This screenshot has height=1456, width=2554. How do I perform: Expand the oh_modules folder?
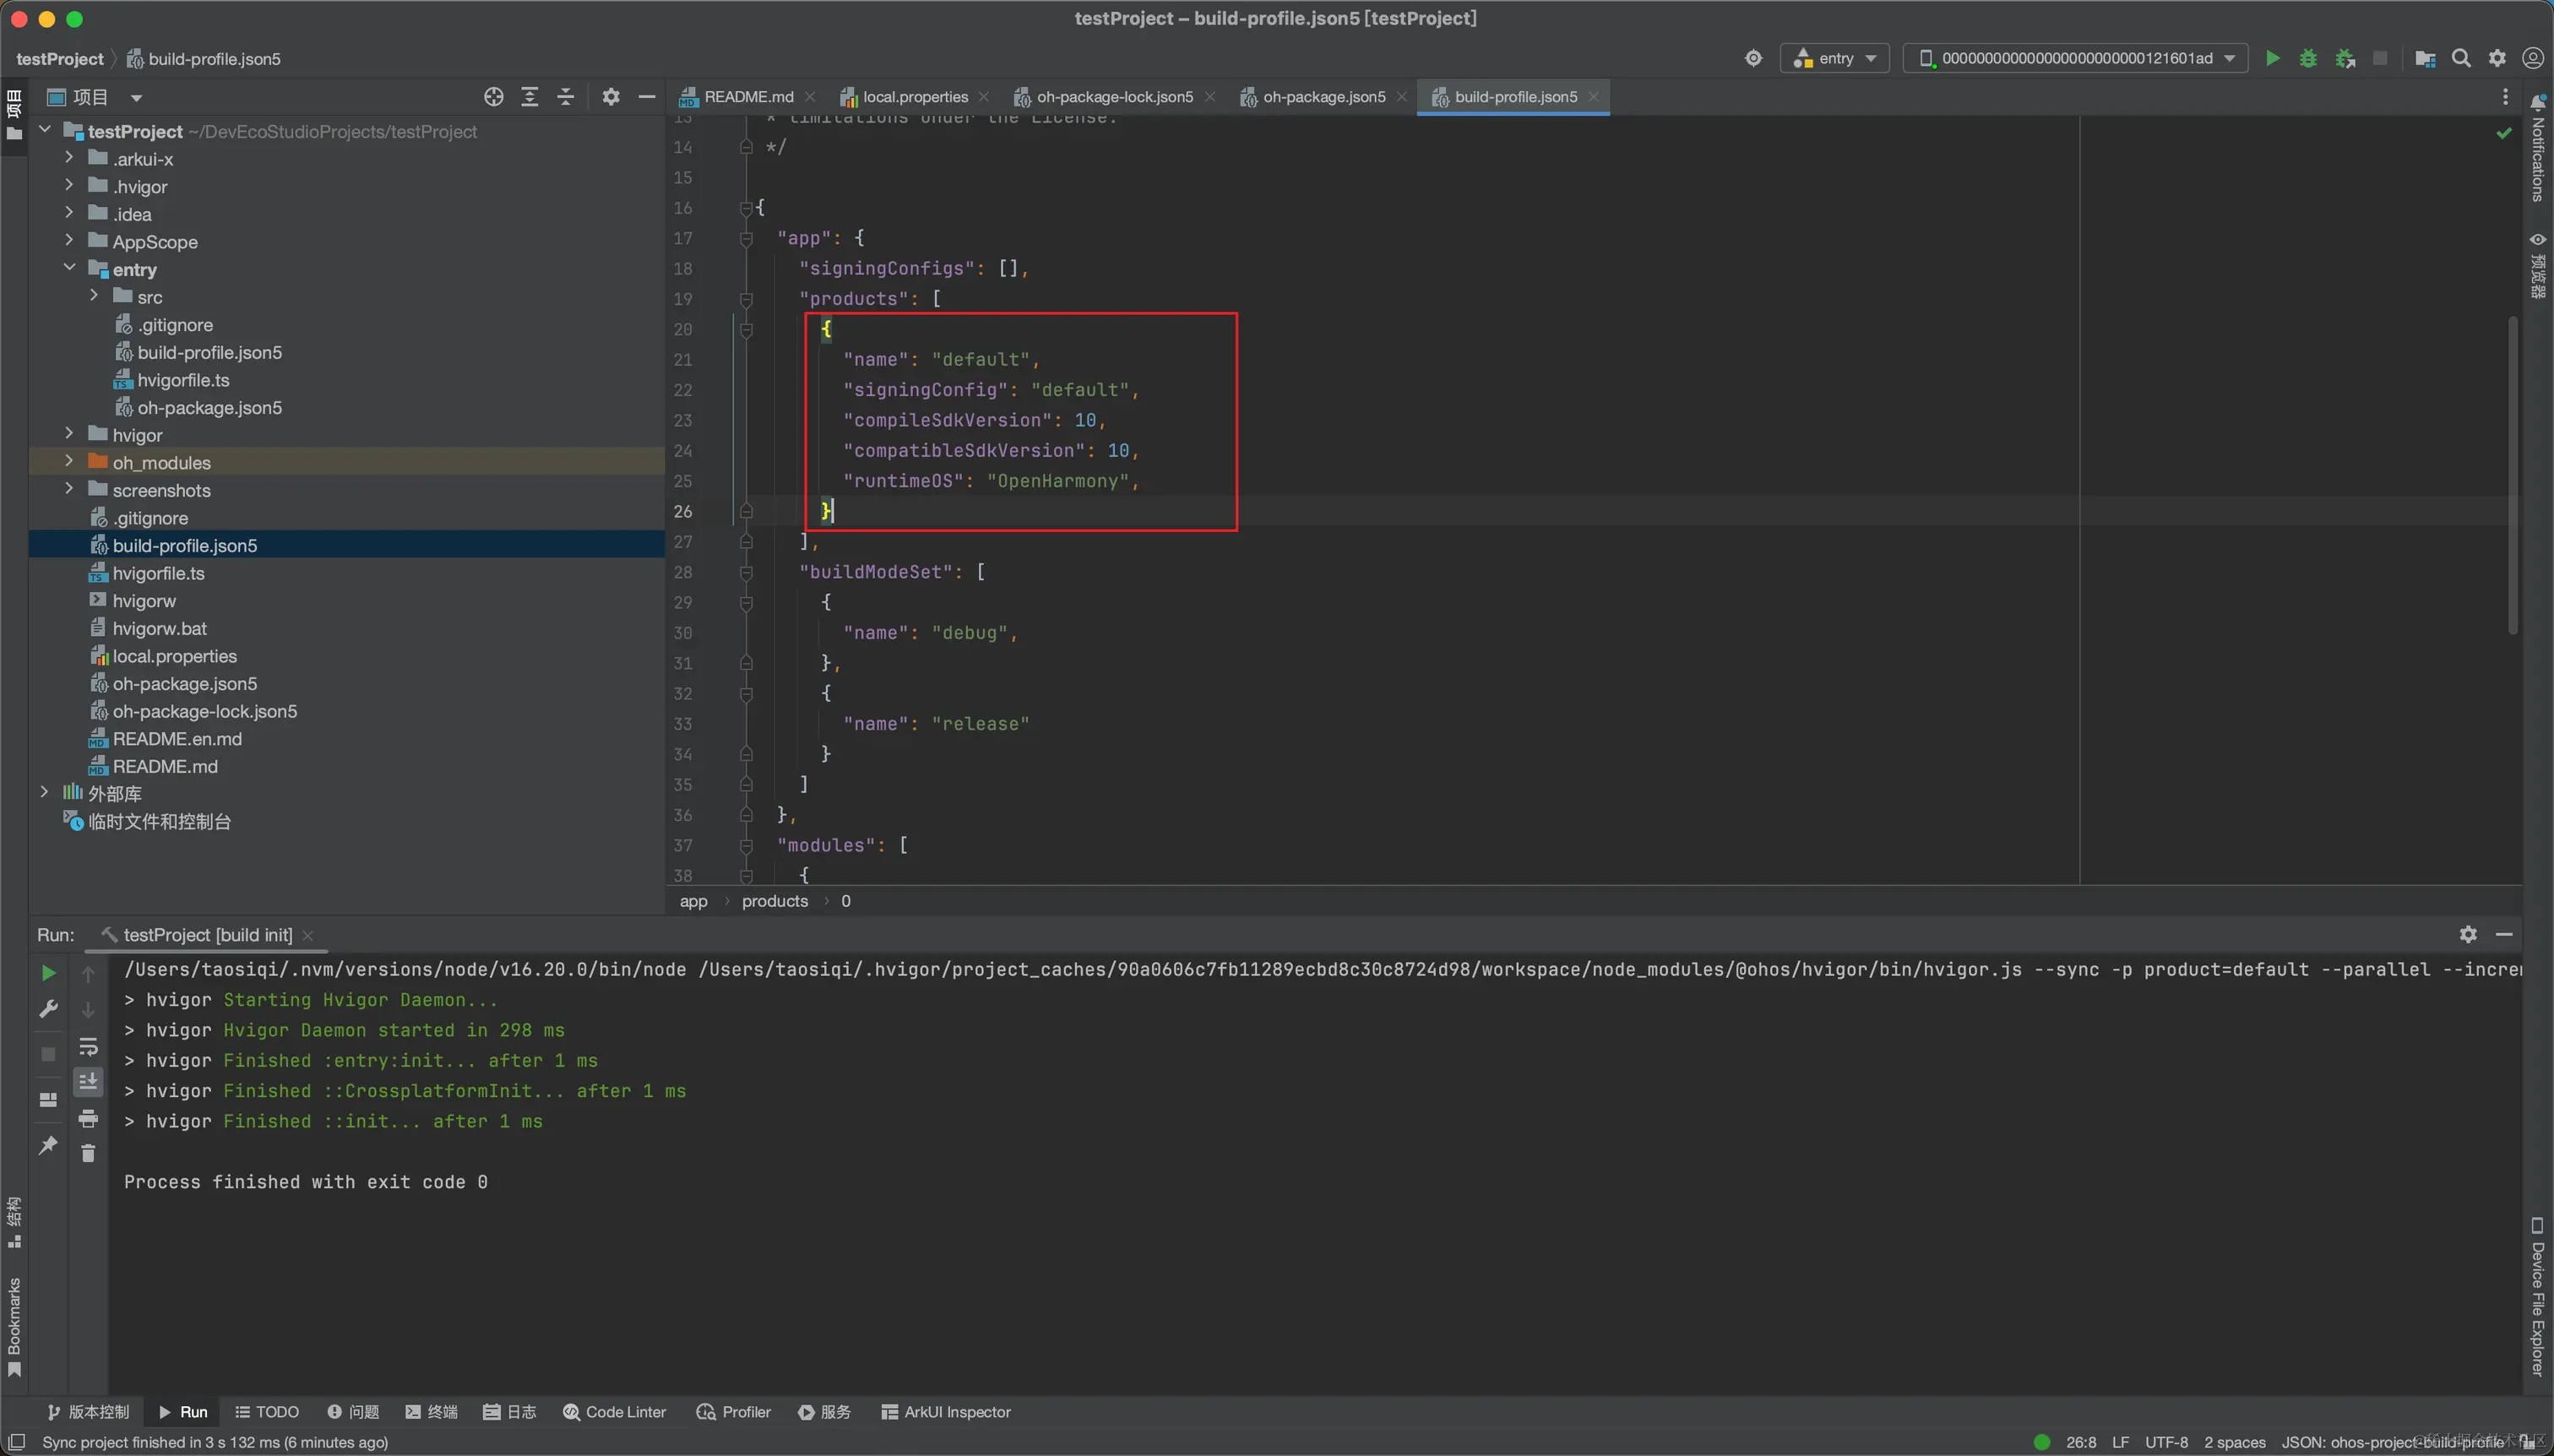click(x=69, y=461)
